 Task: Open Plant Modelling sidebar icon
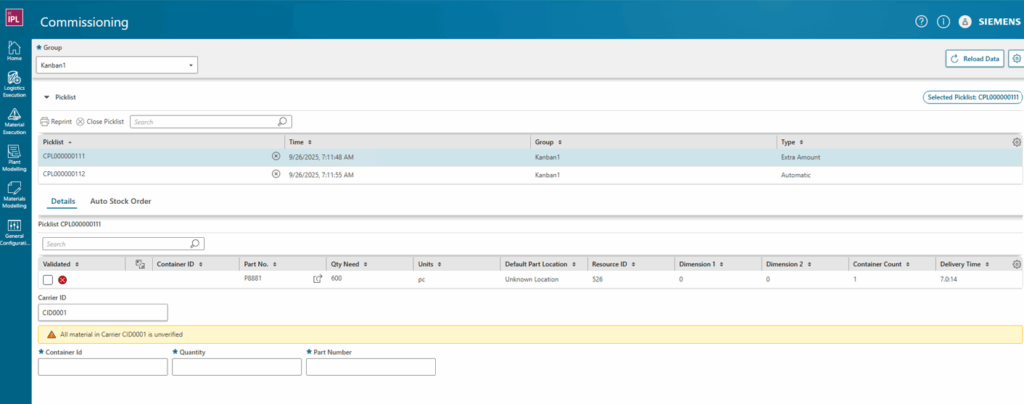click(x=15, y=157)
